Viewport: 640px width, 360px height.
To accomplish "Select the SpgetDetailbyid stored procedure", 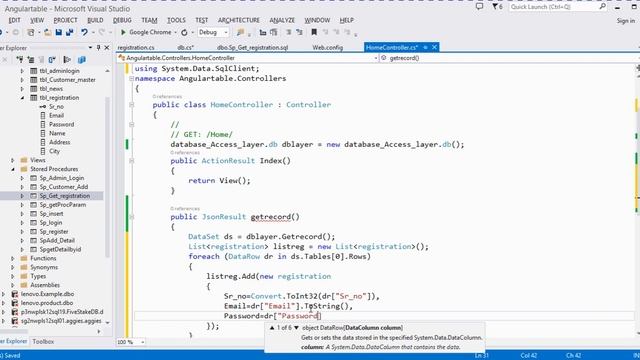I will (60, 249).
